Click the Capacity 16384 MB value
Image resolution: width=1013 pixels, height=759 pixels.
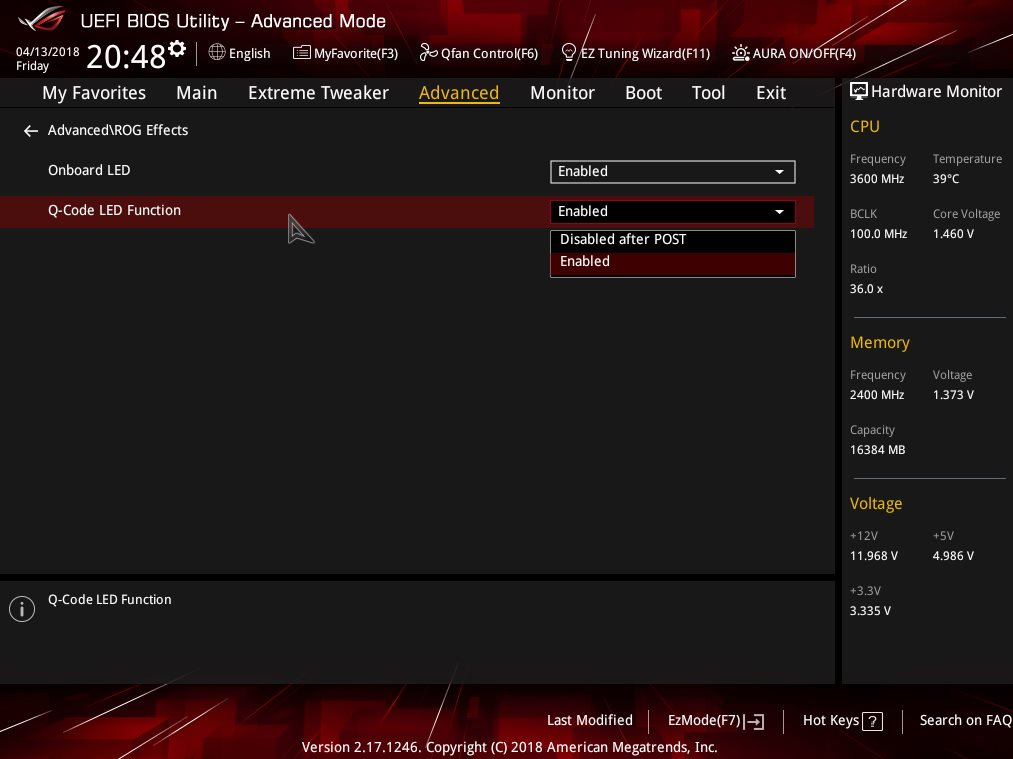coord(877,450)
